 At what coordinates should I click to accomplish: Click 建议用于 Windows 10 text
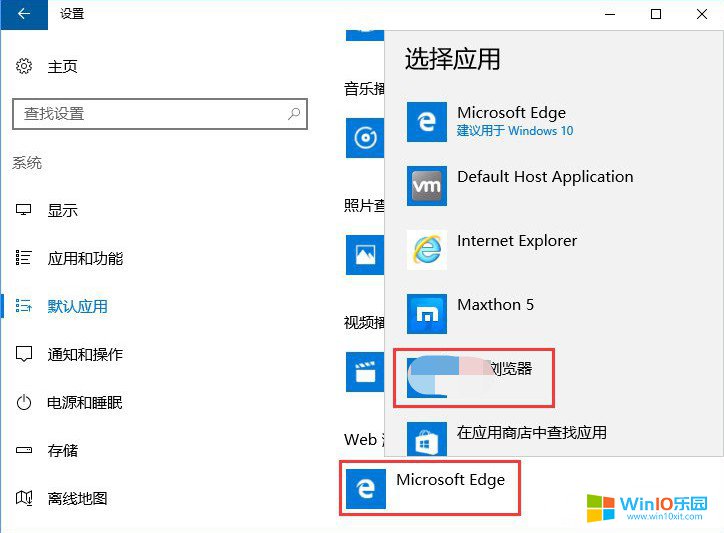pos(515,131)
